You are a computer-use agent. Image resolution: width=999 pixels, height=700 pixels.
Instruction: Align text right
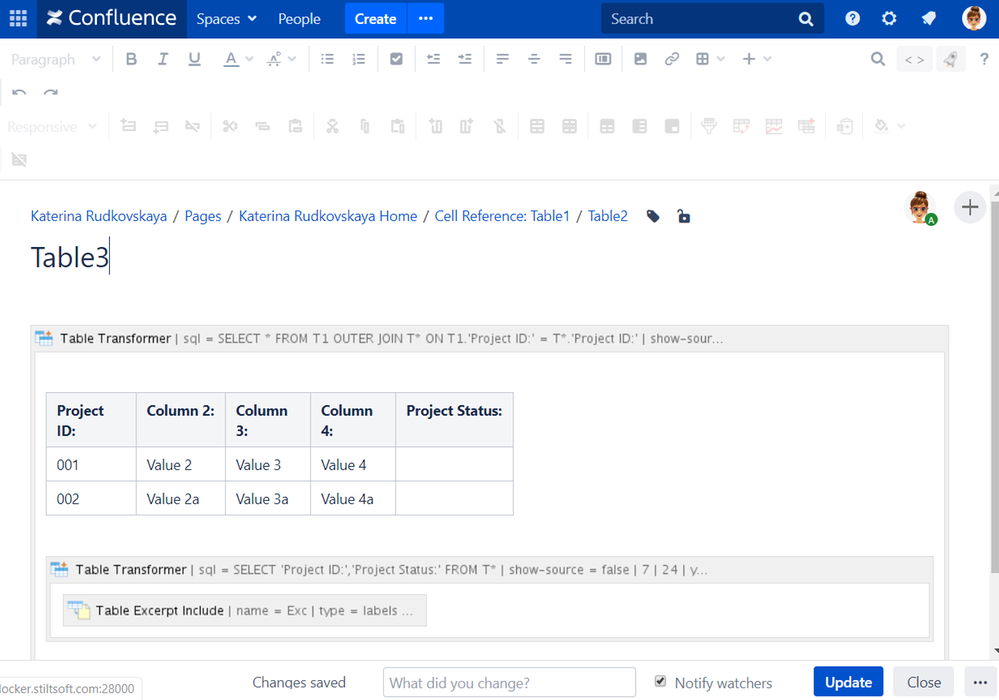tap(565, 59)
